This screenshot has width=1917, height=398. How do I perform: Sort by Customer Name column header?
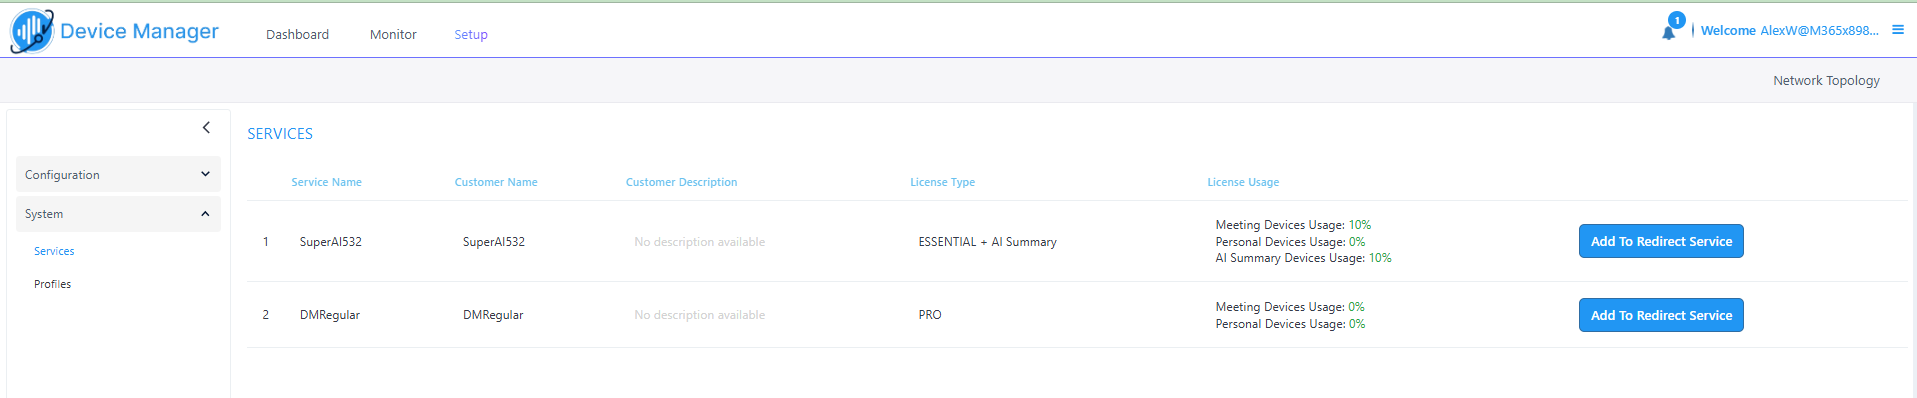tap(496, 182)
